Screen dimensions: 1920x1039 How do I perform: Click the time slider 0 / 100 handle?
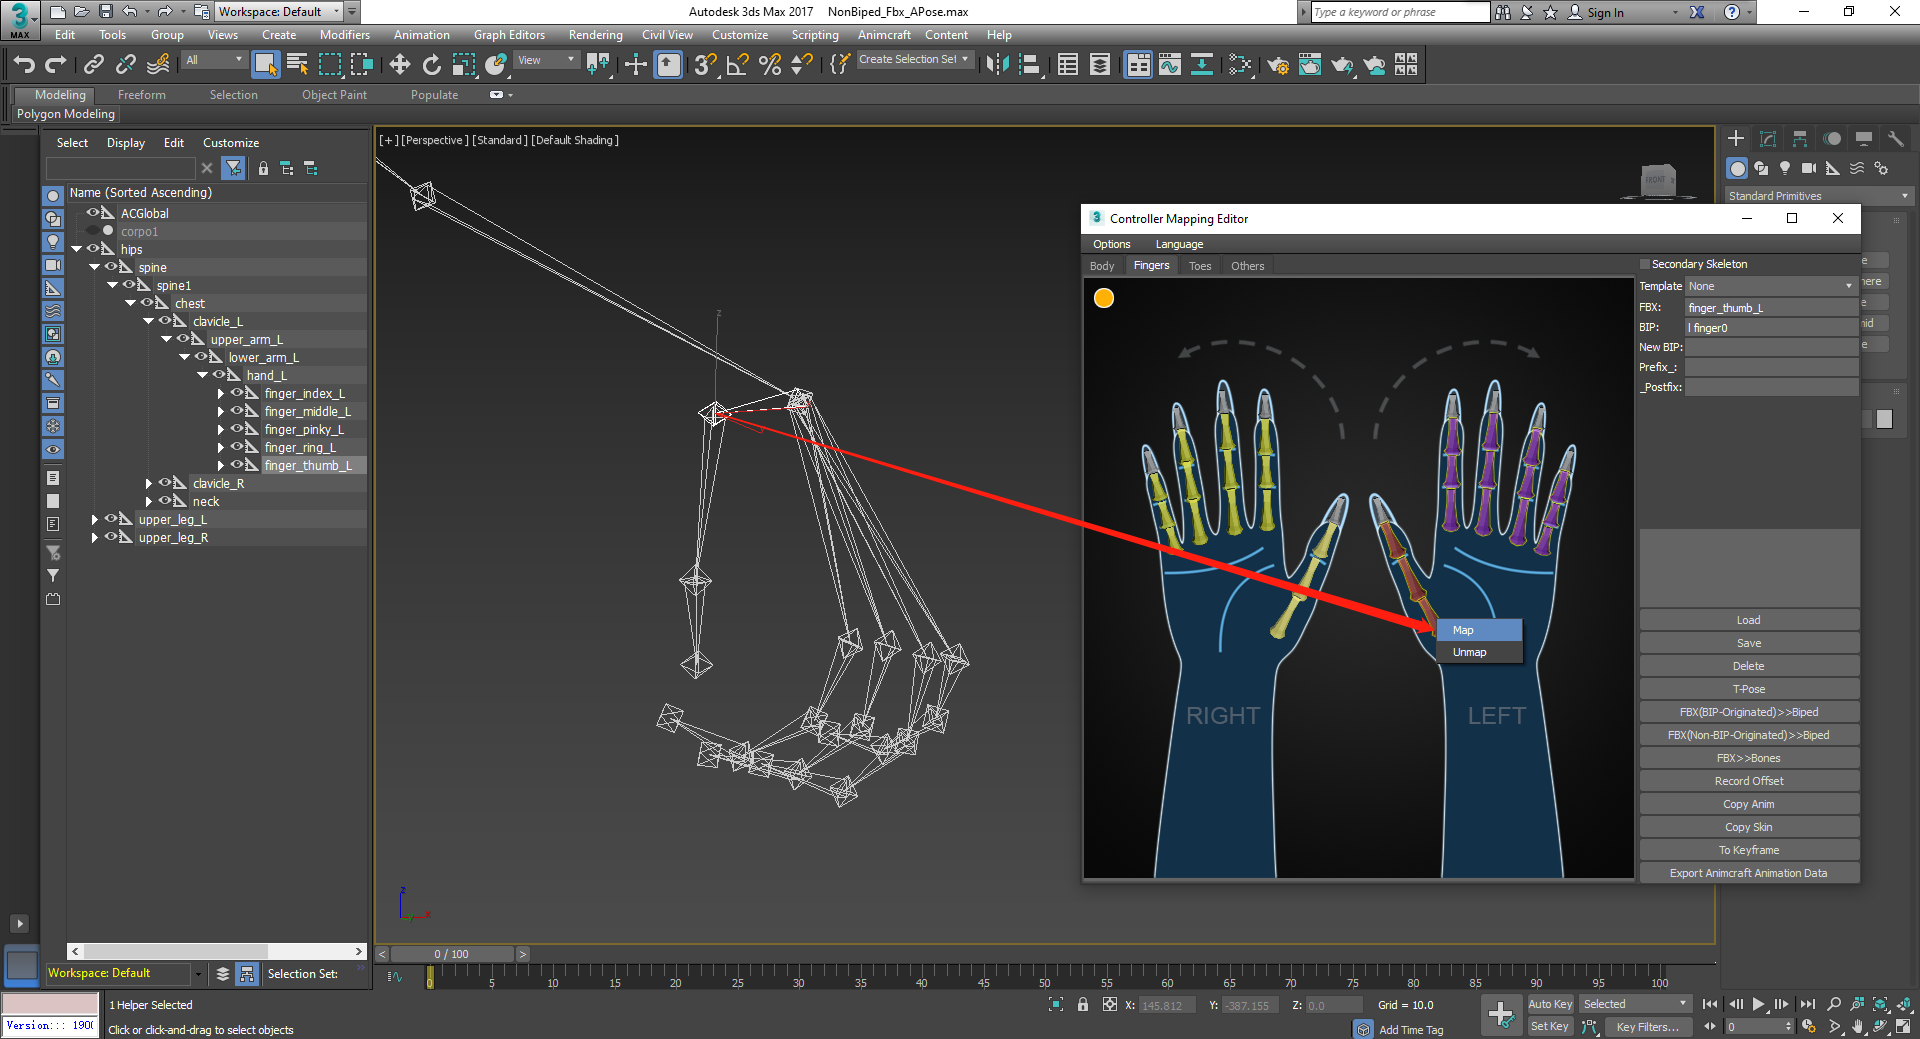(x=451, y=954)
